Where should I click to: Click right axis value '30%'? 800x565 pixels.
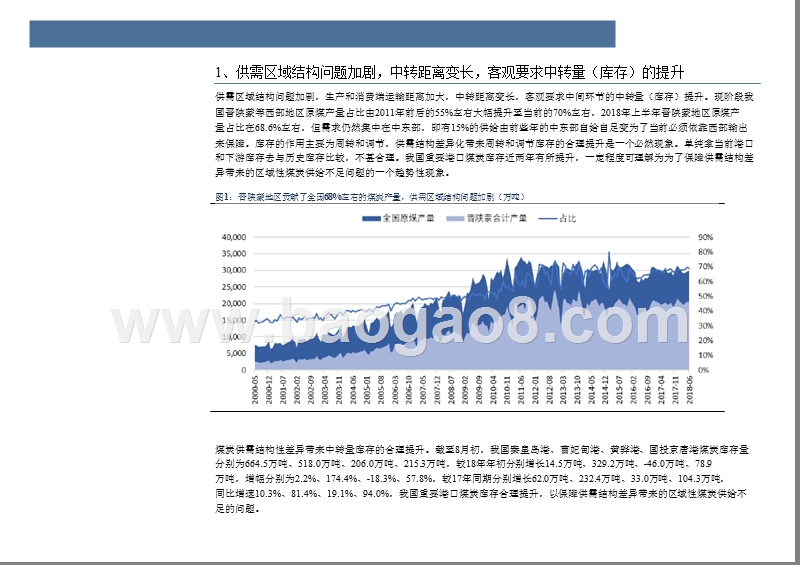[x=706, y=326]
